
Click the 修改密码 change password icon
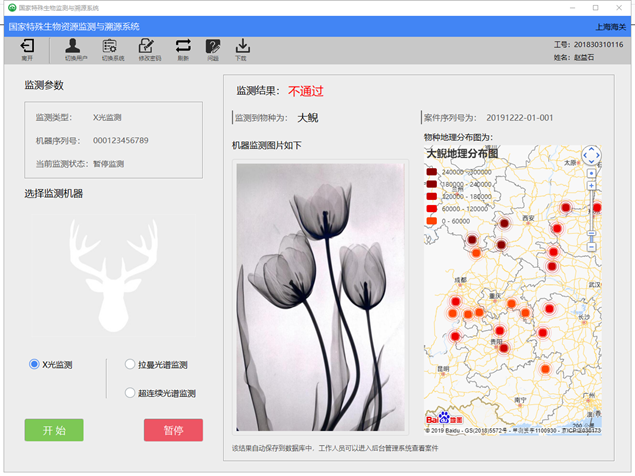[147, 48]
